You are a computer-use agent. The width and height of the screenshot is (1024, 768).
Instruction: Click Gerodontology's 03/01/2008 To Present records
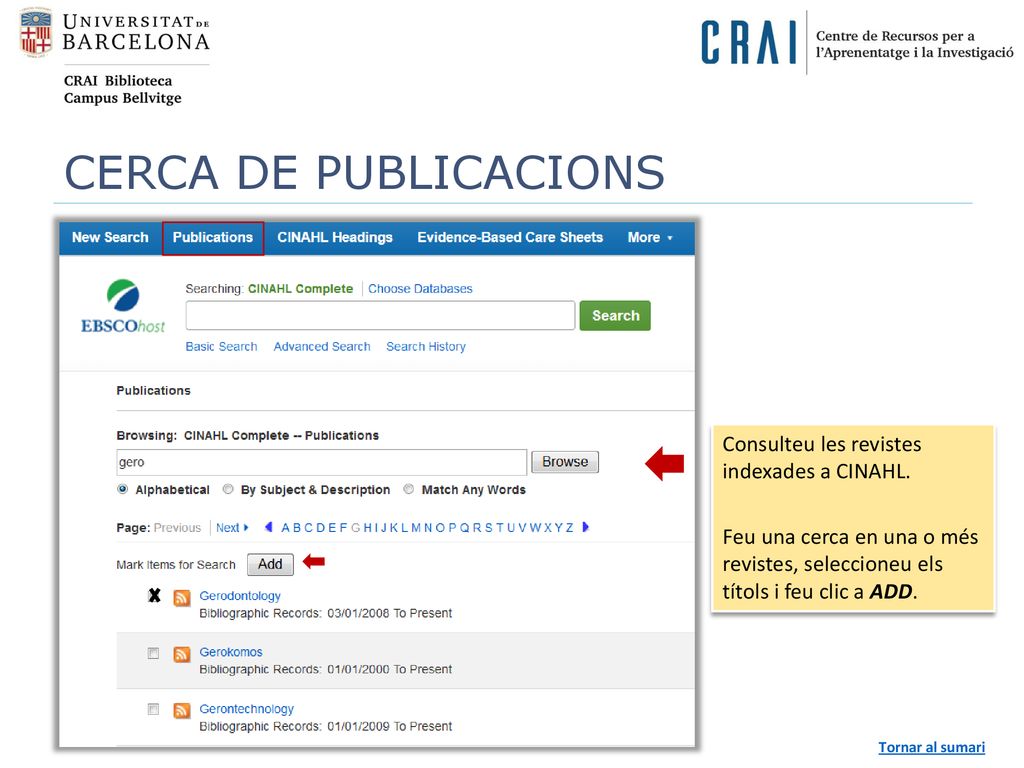[x=389, y=613]
